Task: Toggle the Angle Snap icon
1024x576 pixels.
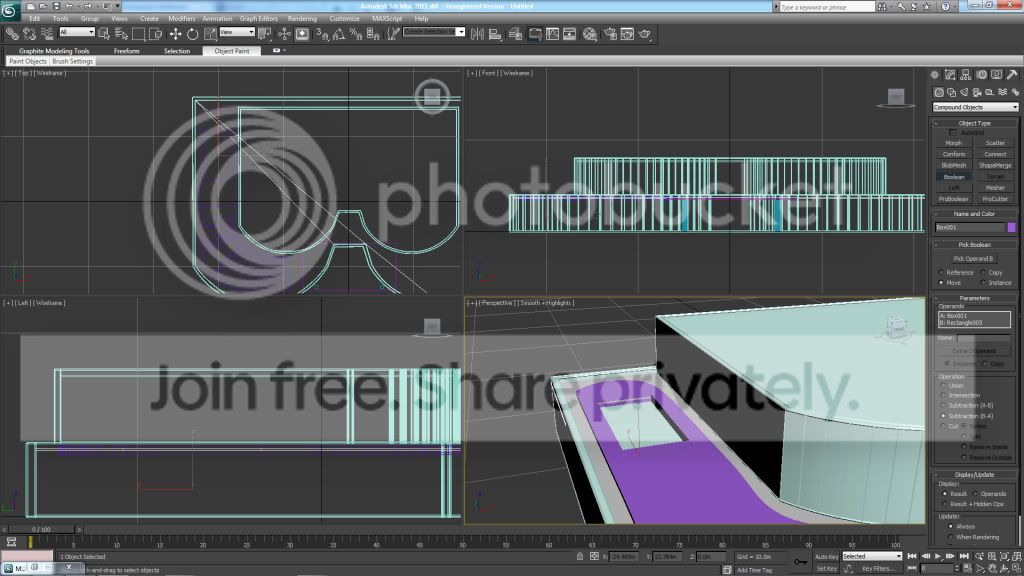Action: click(x=339, y=34)
